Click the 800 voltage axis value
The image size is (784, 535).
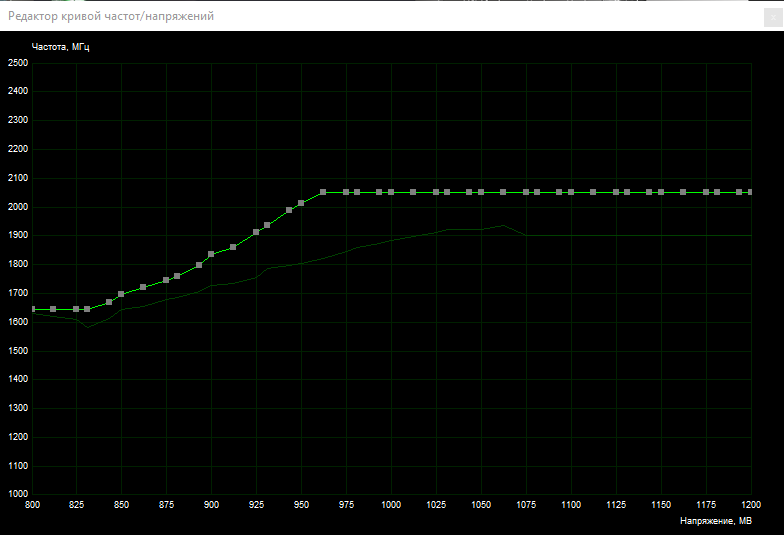pos(32,505)
